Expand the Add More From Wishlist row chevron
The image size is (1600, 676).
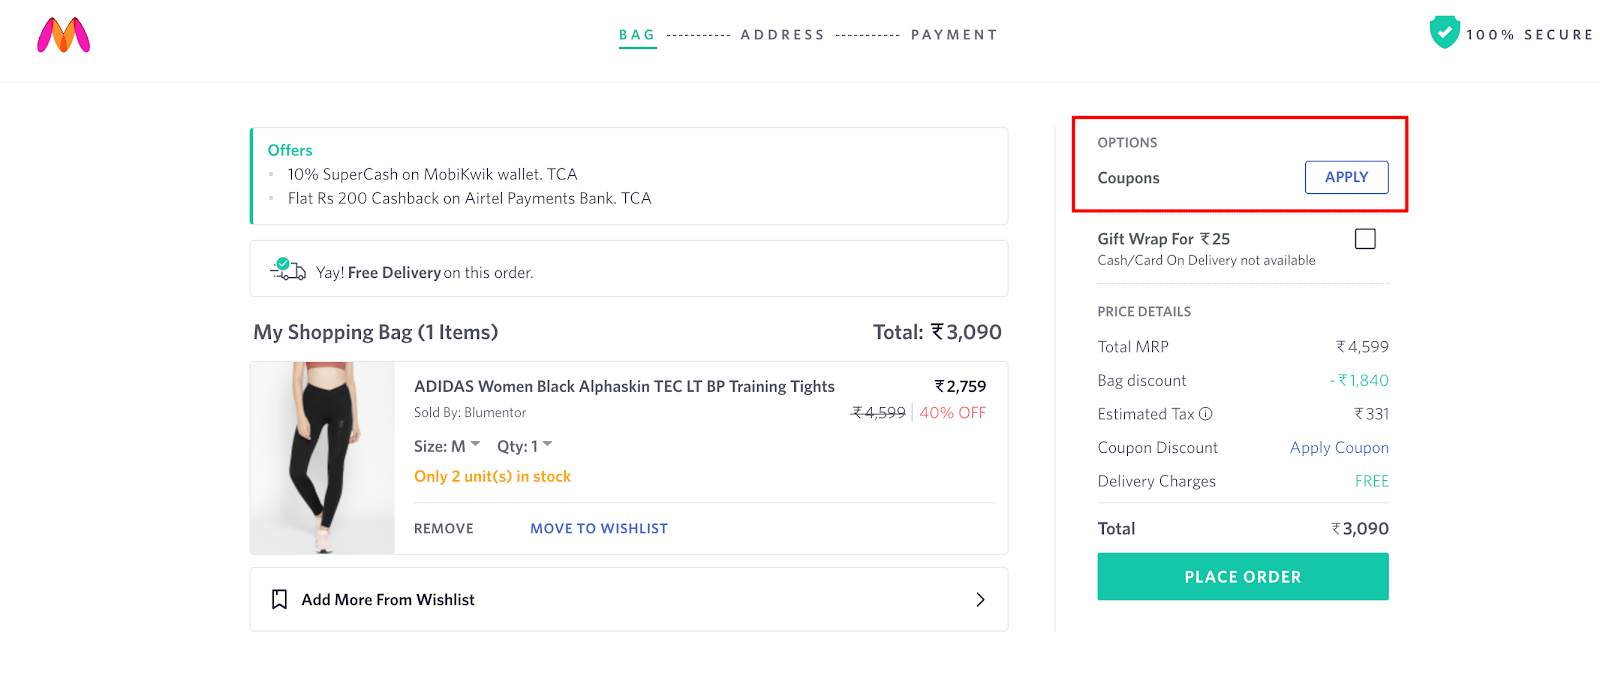[980, 598]
